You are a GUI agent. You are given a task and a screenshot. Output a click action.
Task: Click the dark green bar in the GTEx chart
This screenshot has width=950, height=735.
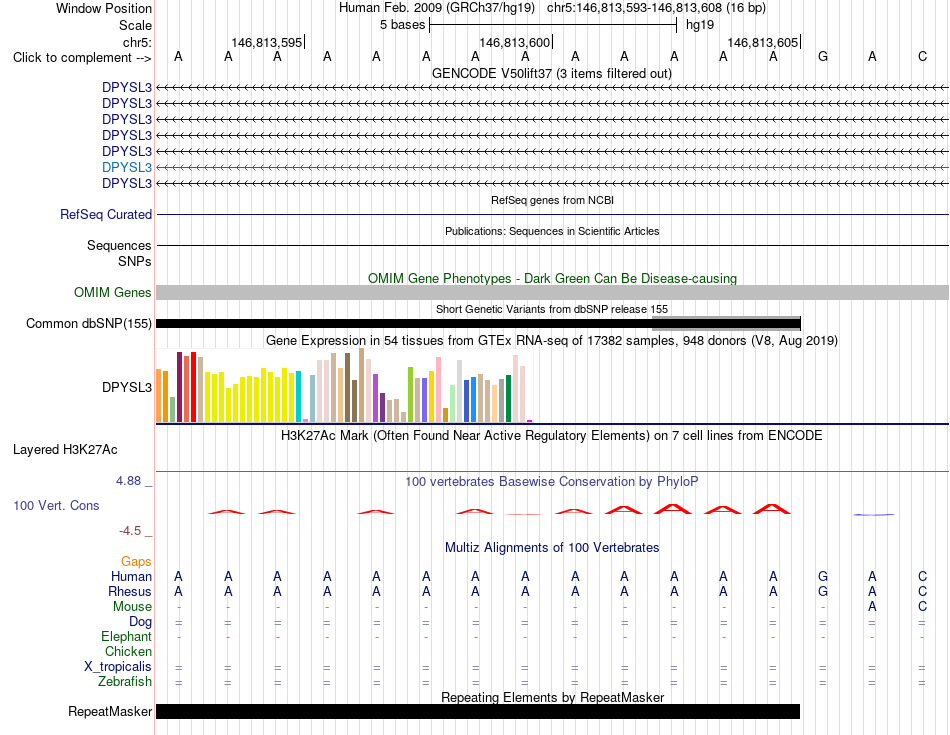509,399
